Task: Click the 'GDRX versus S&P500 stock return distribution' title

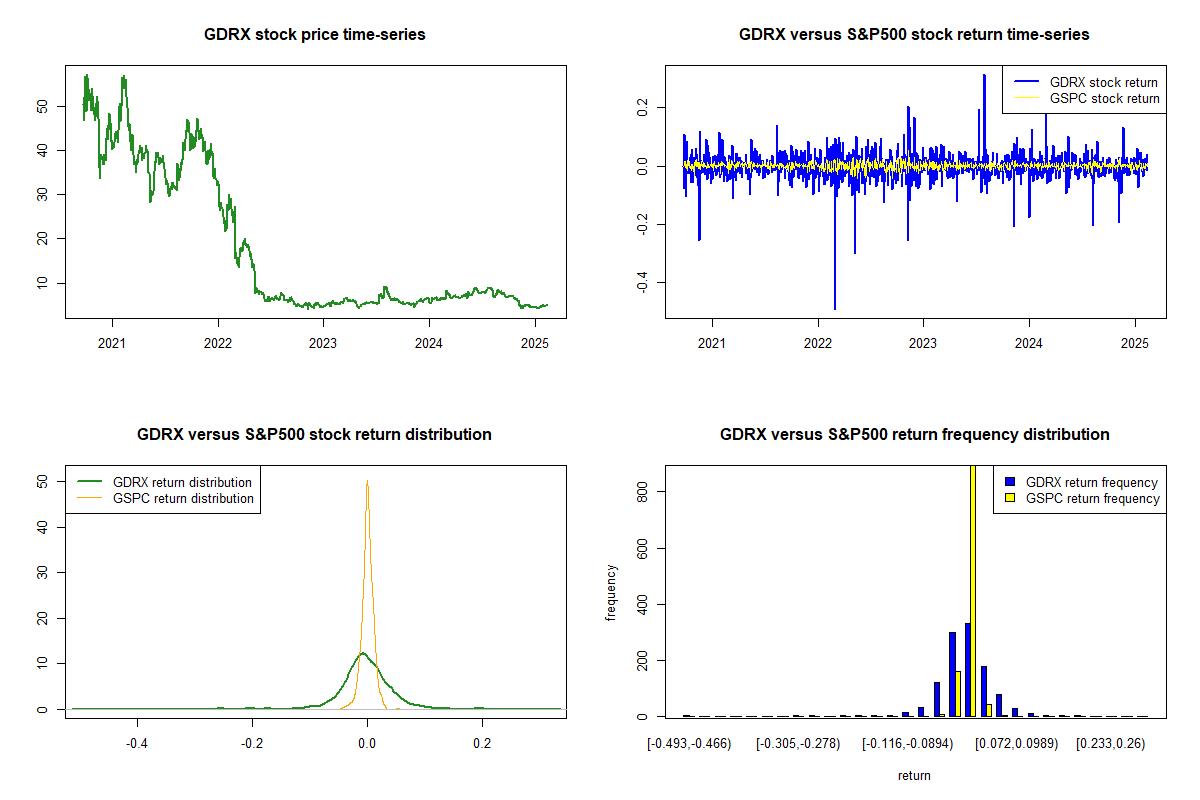Action: pos(315,435)
